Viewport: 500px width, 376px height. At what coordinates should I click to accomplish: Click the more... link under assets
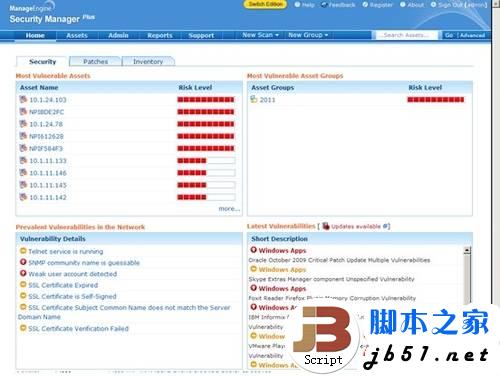(229, 209)
